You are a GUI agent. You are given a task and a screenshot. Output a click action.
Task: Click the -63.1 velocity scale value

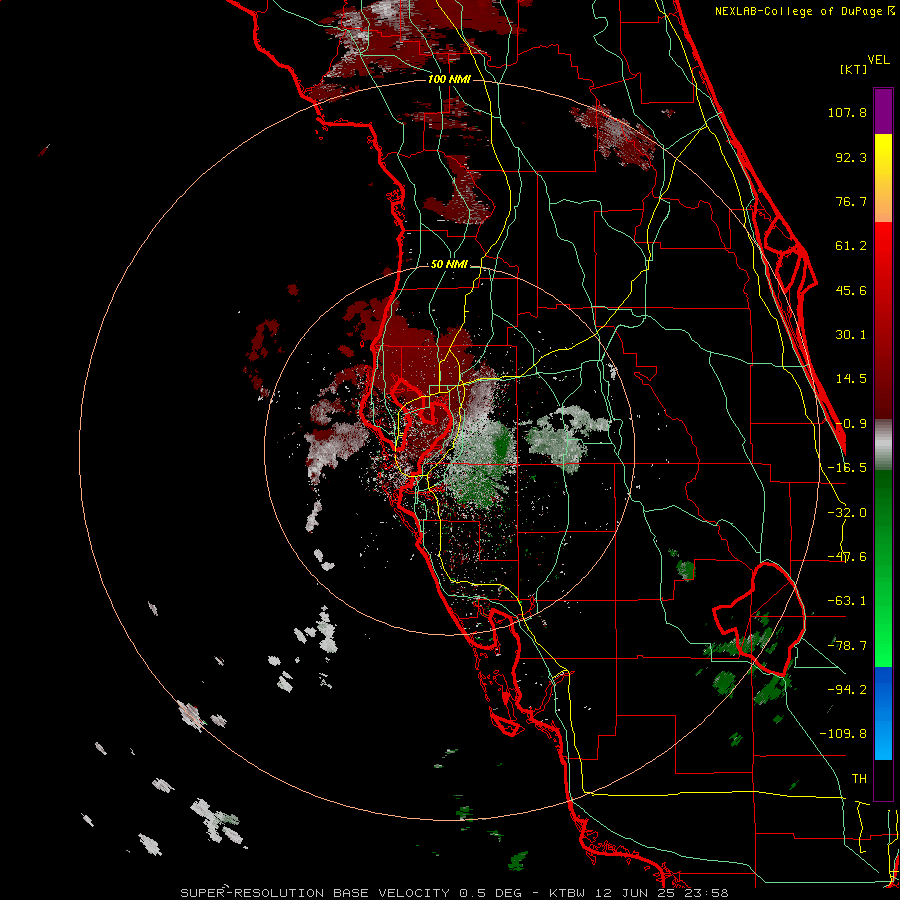847,601
